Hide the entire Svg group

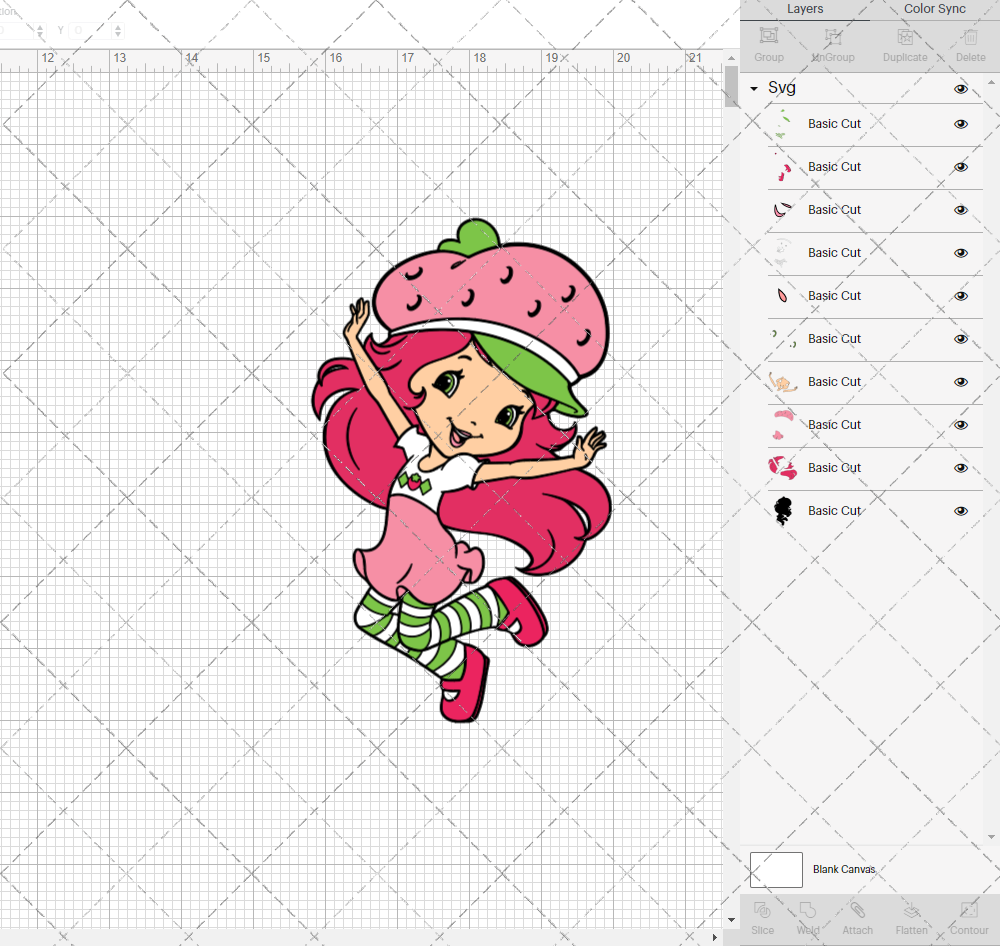pyautogui.click(x=961, y=88)
